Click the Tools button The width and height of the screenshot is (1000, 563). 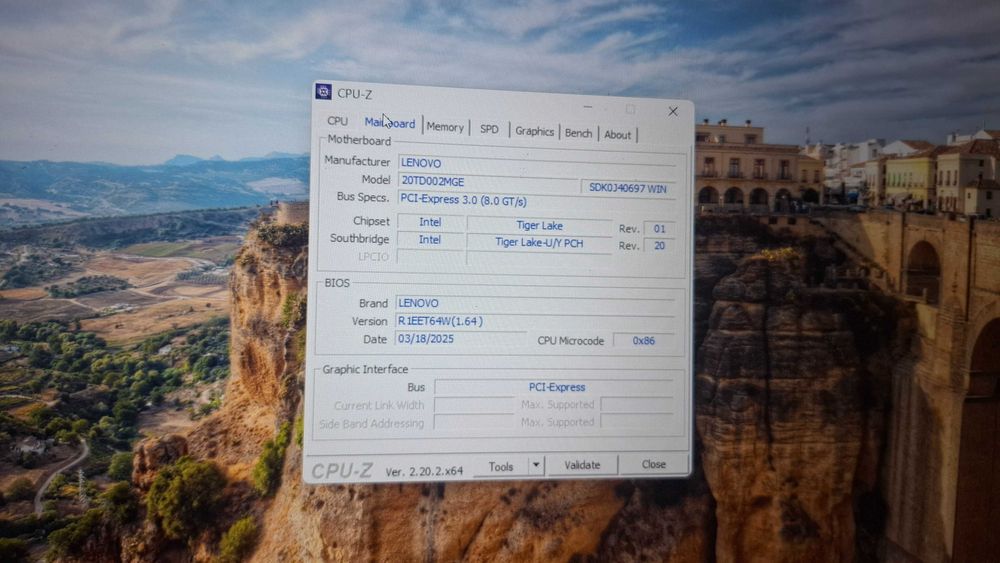(x=501, y=467)
